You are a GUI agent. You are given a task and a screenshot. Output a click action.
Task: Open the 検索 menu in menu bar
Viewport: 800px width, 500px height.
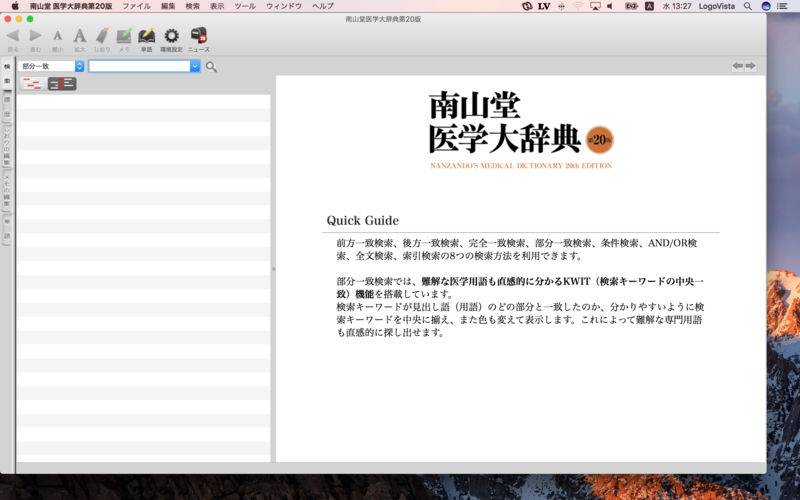coord(192,6)
